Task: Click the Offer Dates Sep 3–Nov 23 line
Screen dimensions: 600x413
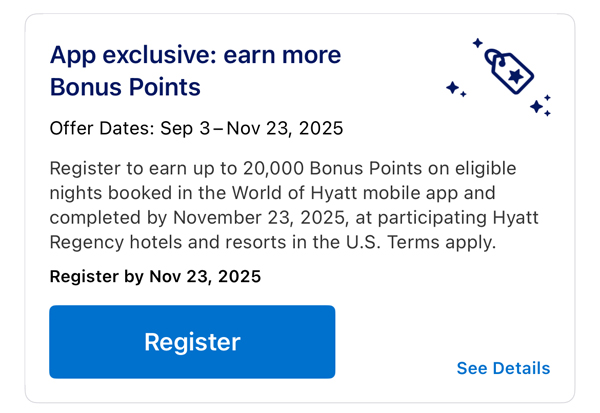Action: tap(196, 128)
